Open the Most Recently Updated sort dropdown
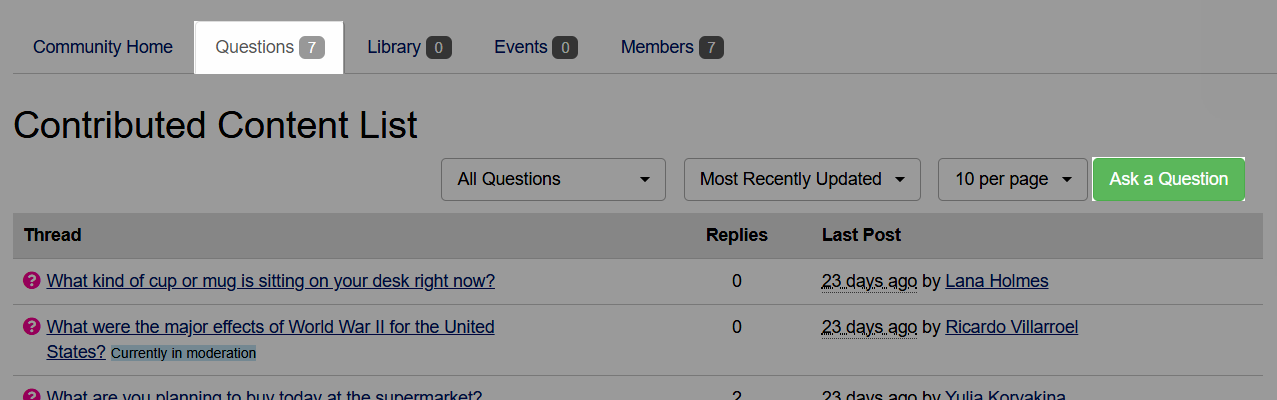This screenshot has height=400, width=1277. coord(802,179)
